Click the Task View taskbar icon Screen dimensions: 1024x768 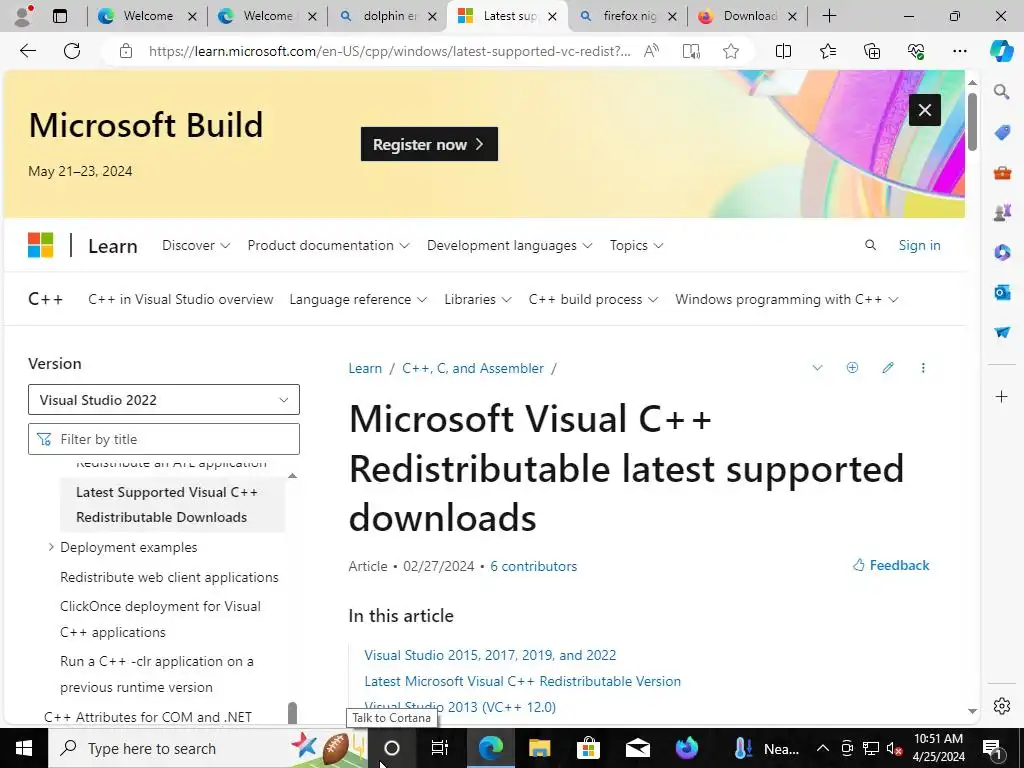440,748
